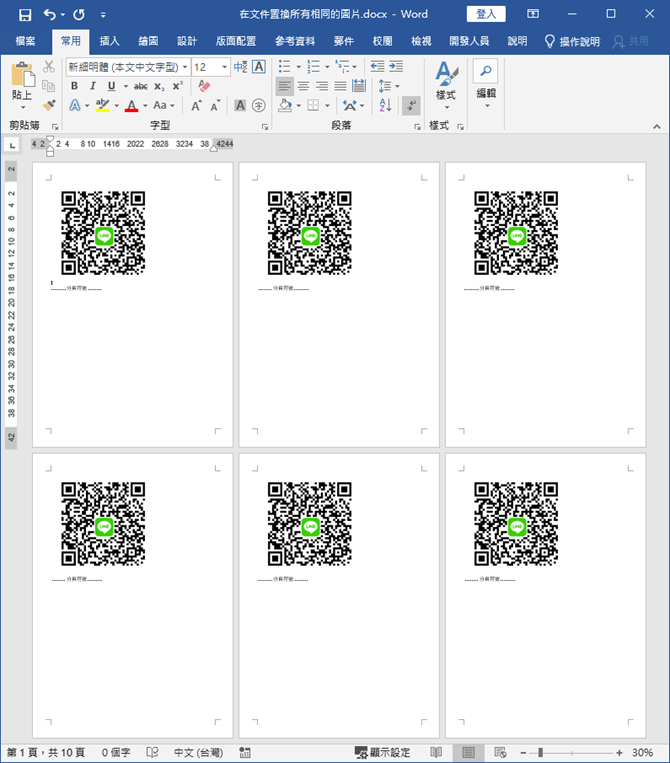Toggle show paragraph marks button
670x763 pixels.
pos(412,105)
